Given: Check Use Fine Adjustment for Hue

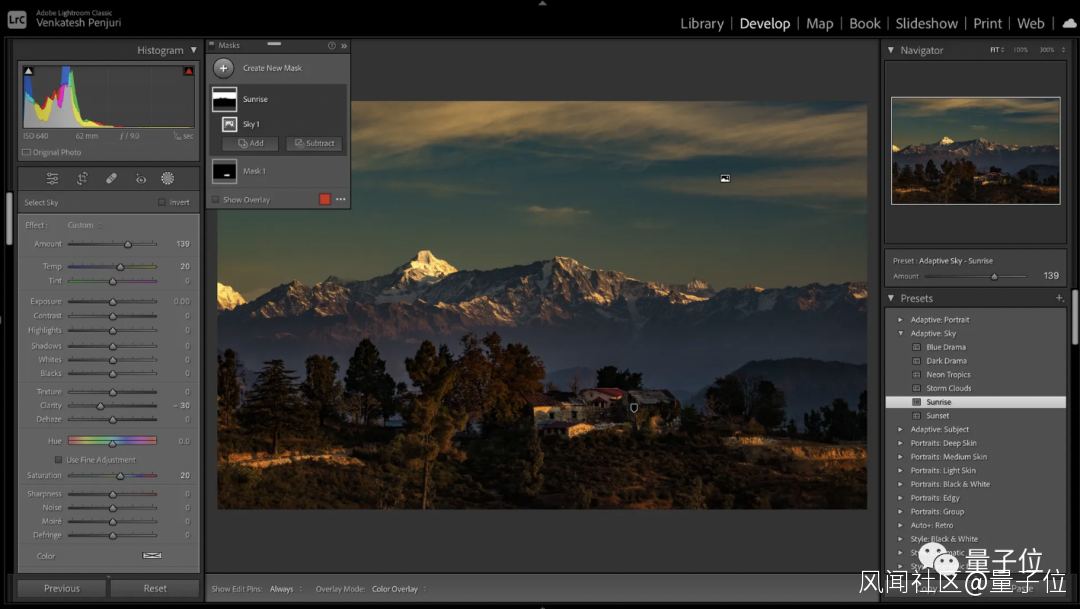Looking at the screenshot, I should click(x=59, y=460).
